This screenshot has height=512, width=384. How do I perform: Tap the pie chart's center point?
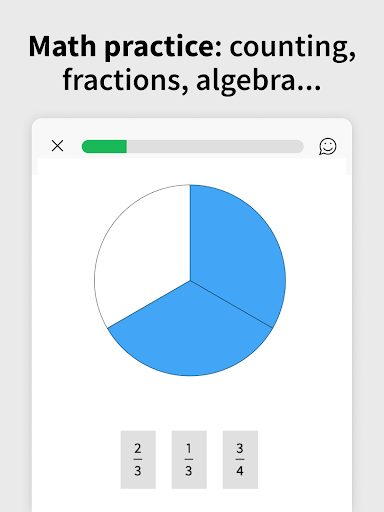[x=190, y=281]
